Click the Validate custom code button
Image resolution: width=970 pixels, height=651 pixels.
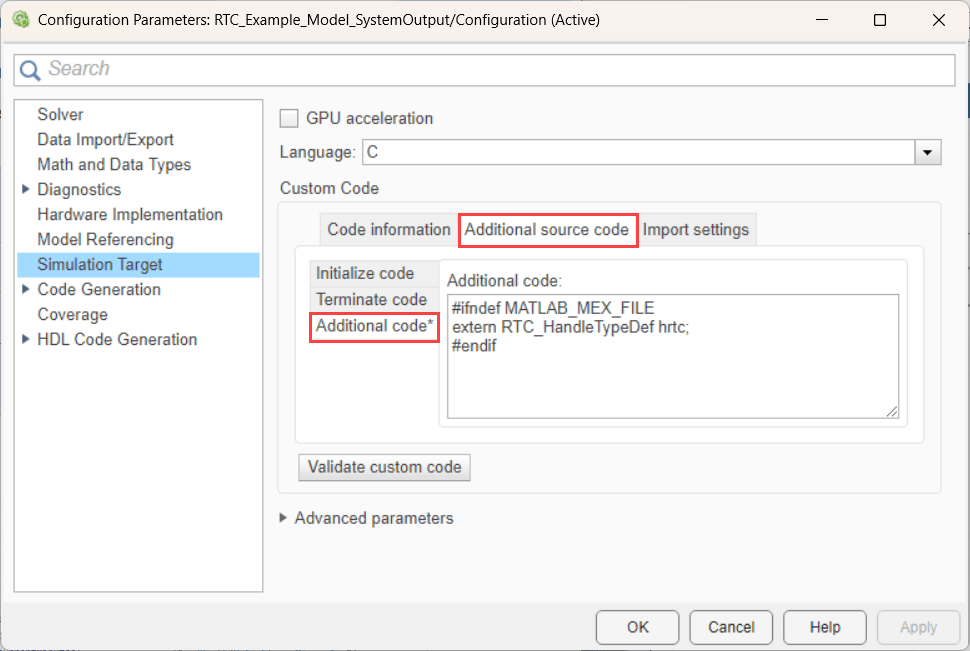384,467
